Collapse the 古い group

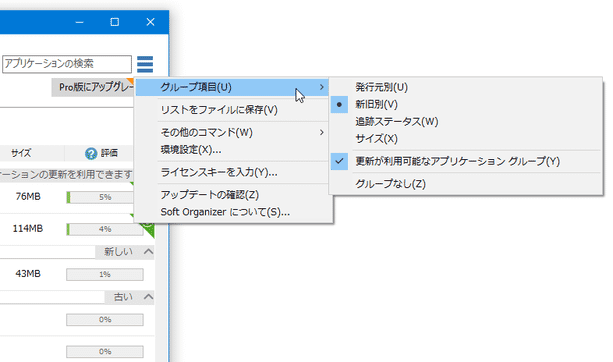[x=148, y=297]
